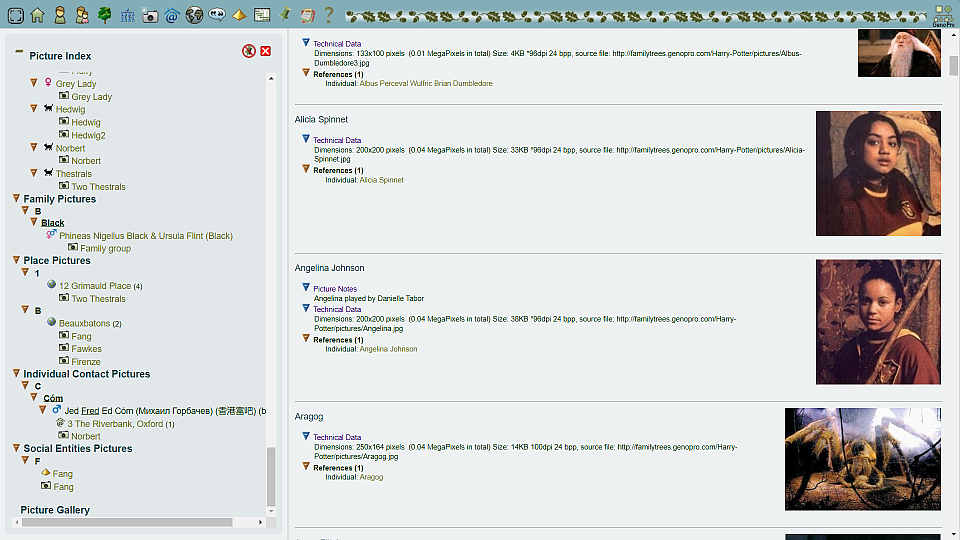
Task: Click the tree panel horizontal scrollbar
Action: 127,522
